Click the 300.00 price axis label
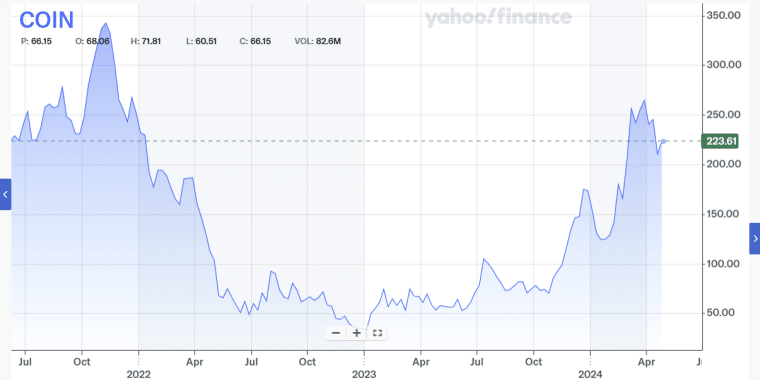 coord(724,65)
